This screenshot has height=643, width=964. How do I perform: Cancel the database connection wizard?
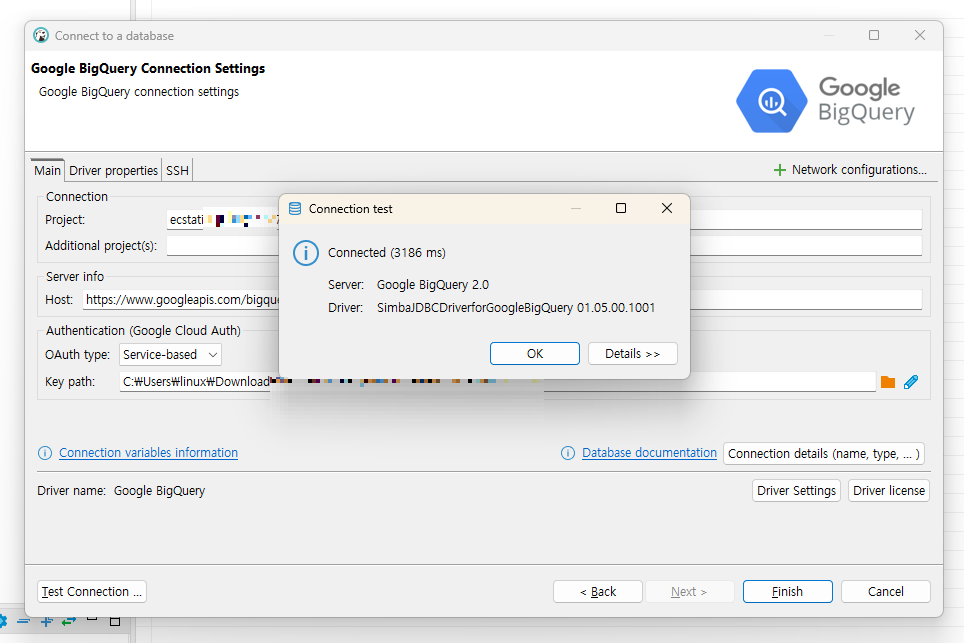point(885,591)
